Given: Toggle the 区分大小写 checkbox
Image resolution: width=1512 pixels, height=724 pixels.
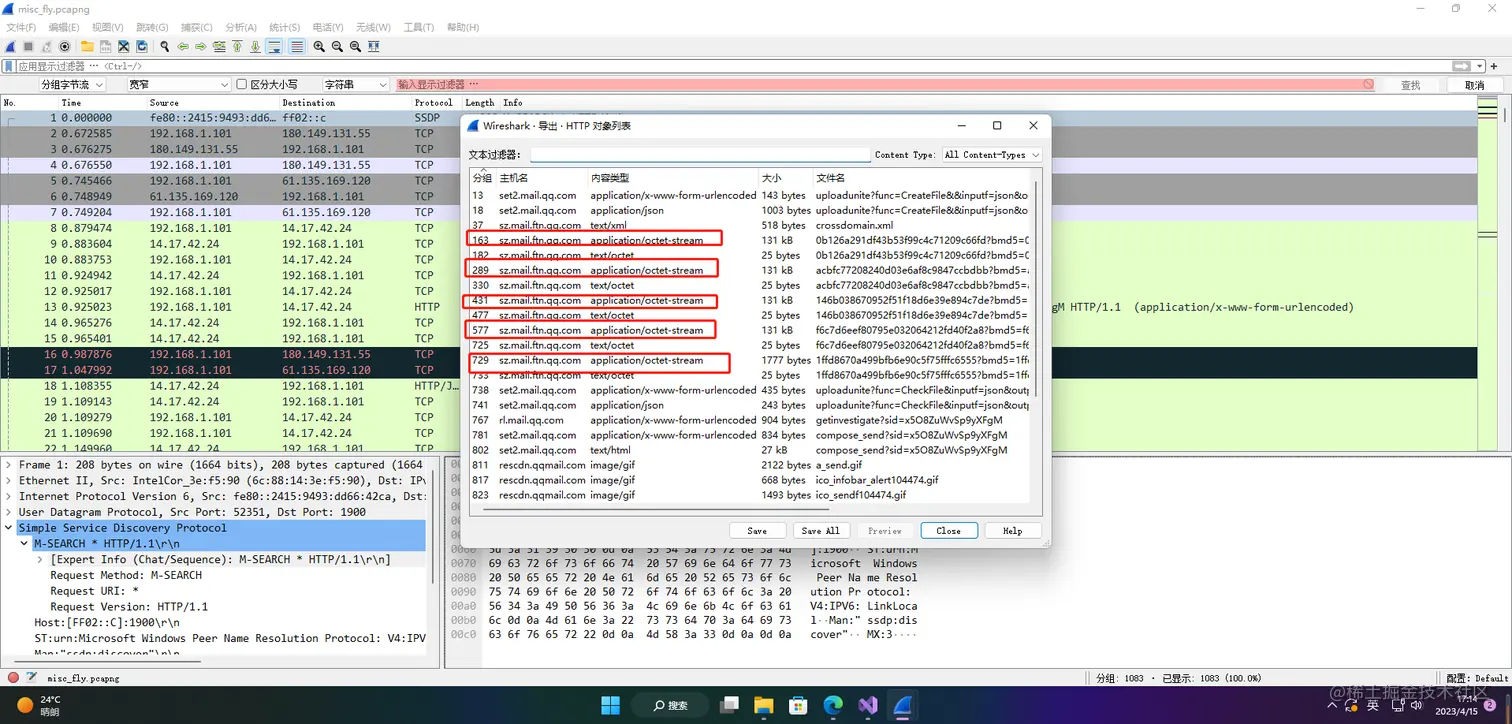Looking at the screenshot, I should (241, 85).
